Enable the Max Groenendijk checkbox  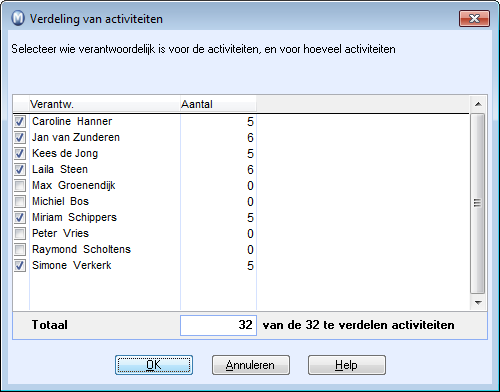[20, 185]
